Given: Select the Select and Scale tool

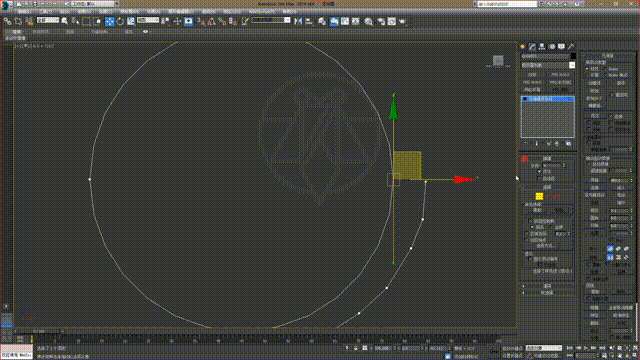Looking at the screenshot, I should (131, 21).
